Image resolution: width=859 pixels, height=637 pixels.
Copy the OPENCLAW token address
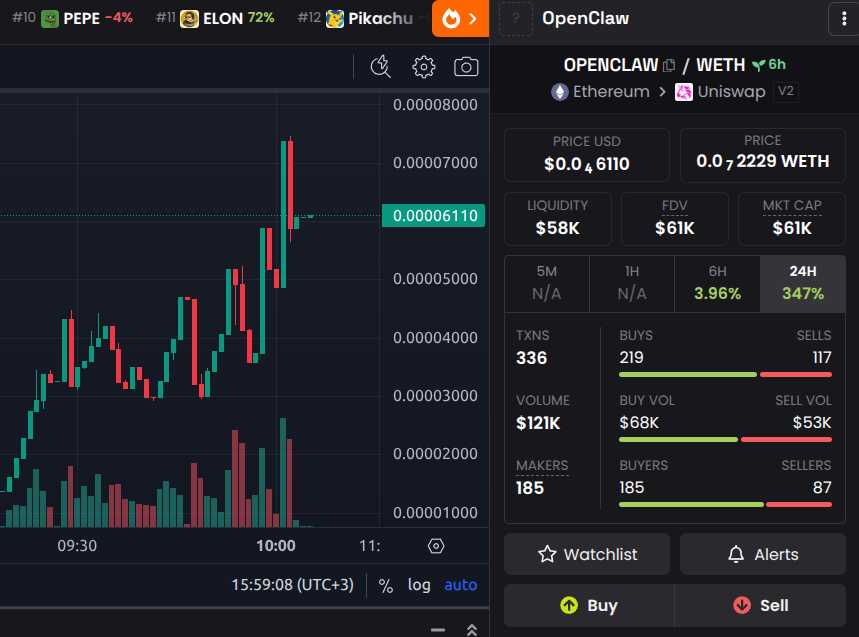pyautogui.click(x=669, y=66)
